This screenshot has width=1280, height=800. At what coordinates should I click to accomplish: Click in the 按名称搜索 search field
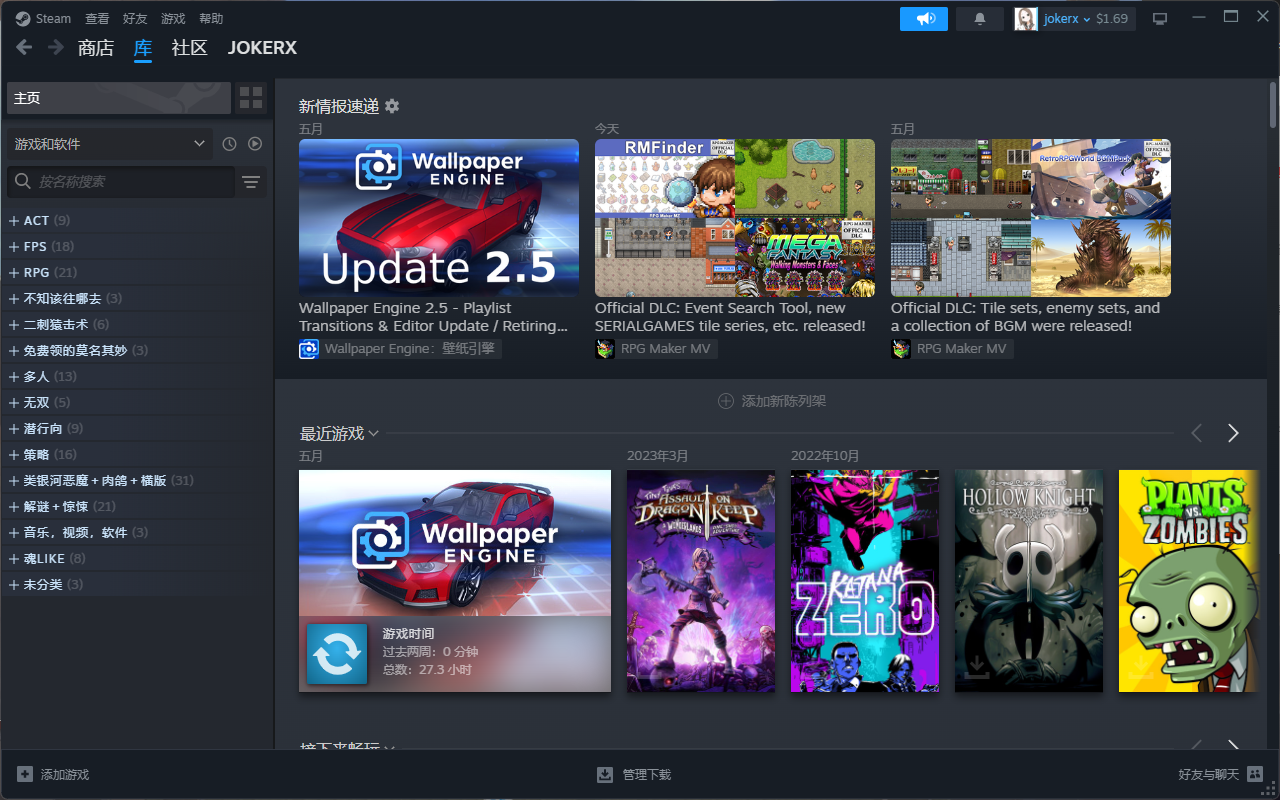[x=121, y=182]
